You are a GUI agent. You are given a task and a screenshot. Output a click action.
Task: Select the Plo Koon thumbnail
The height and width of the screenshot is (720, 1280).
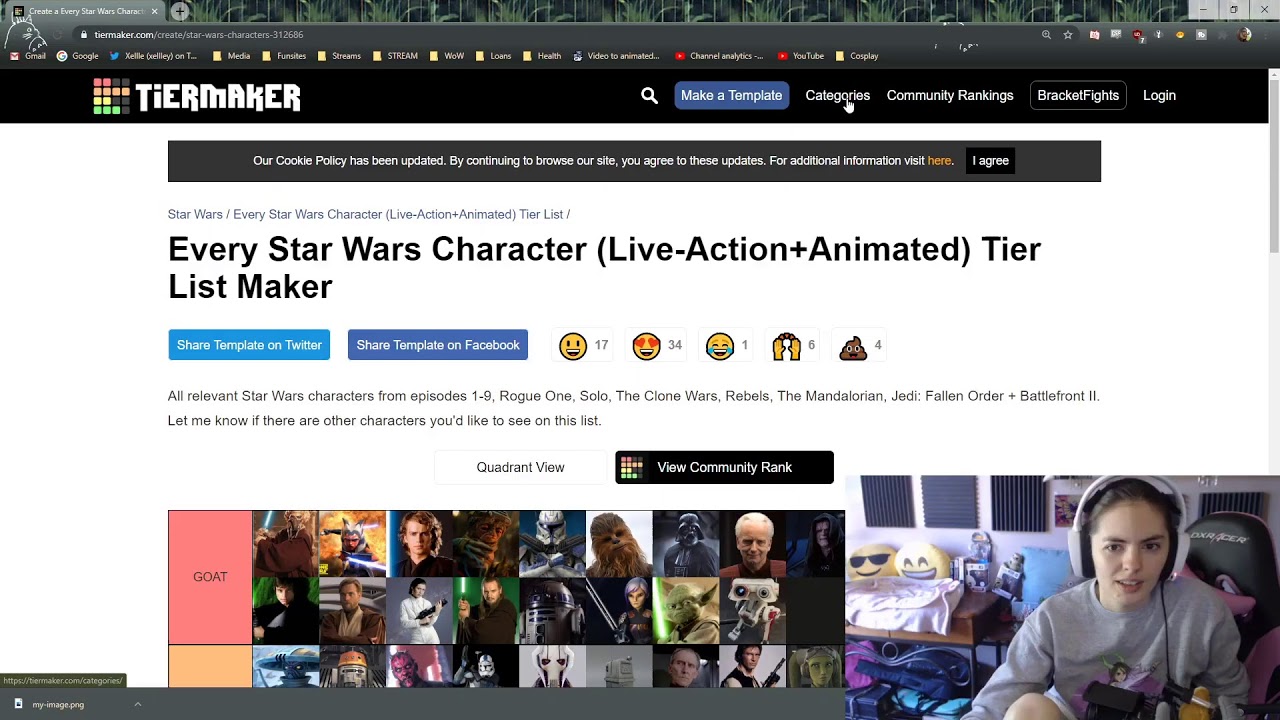[x=285, y=544]
